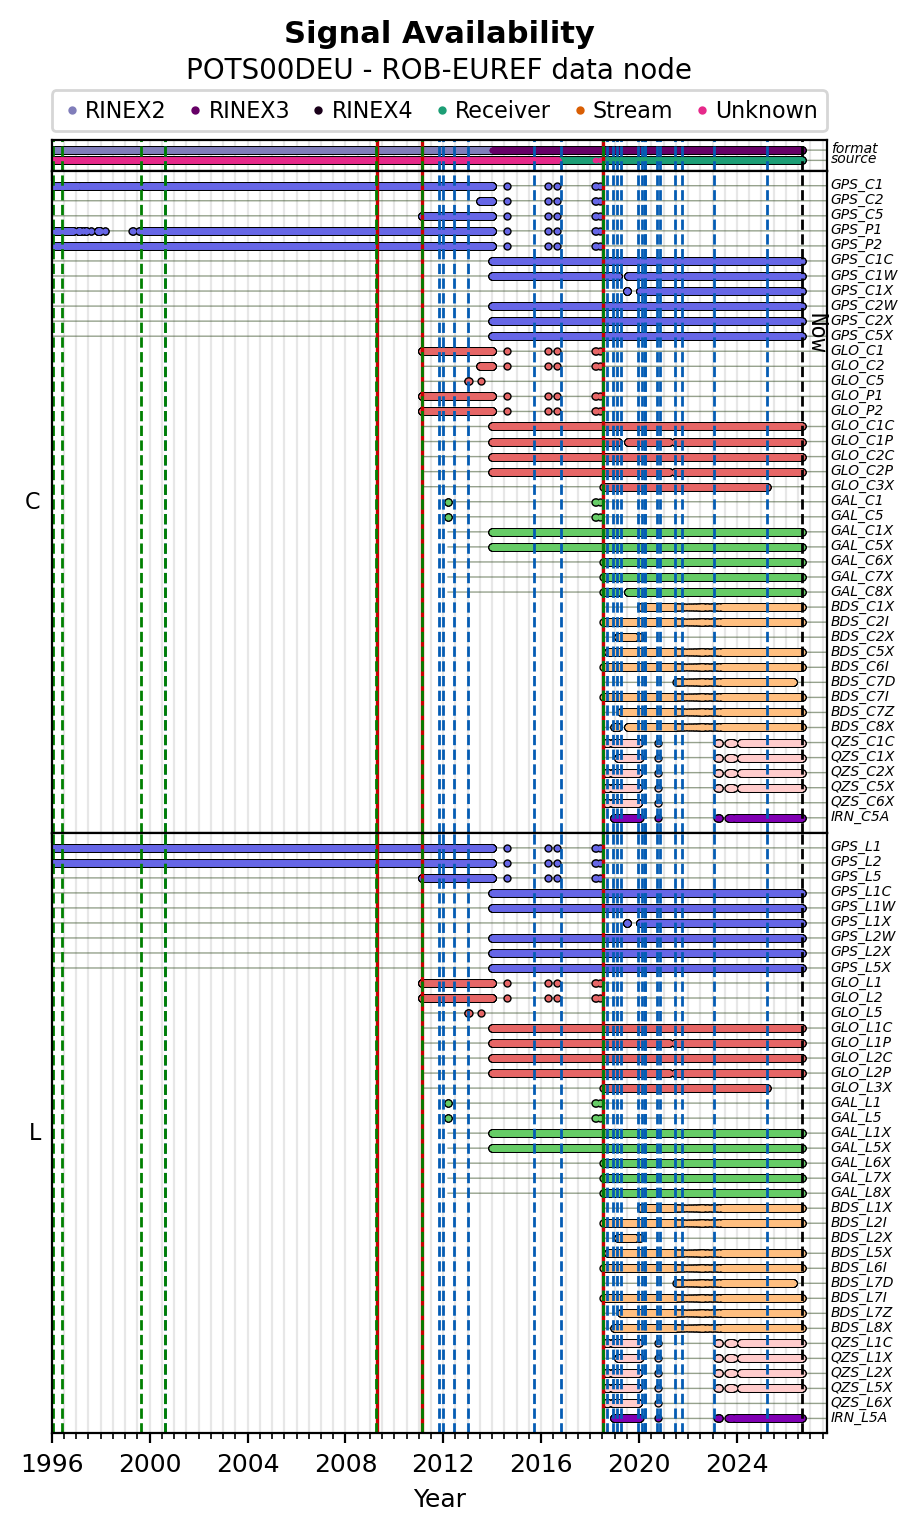Click the Signal Availability title
The width and height of the screenshot is (918, 1532).
tap(439, 34)
